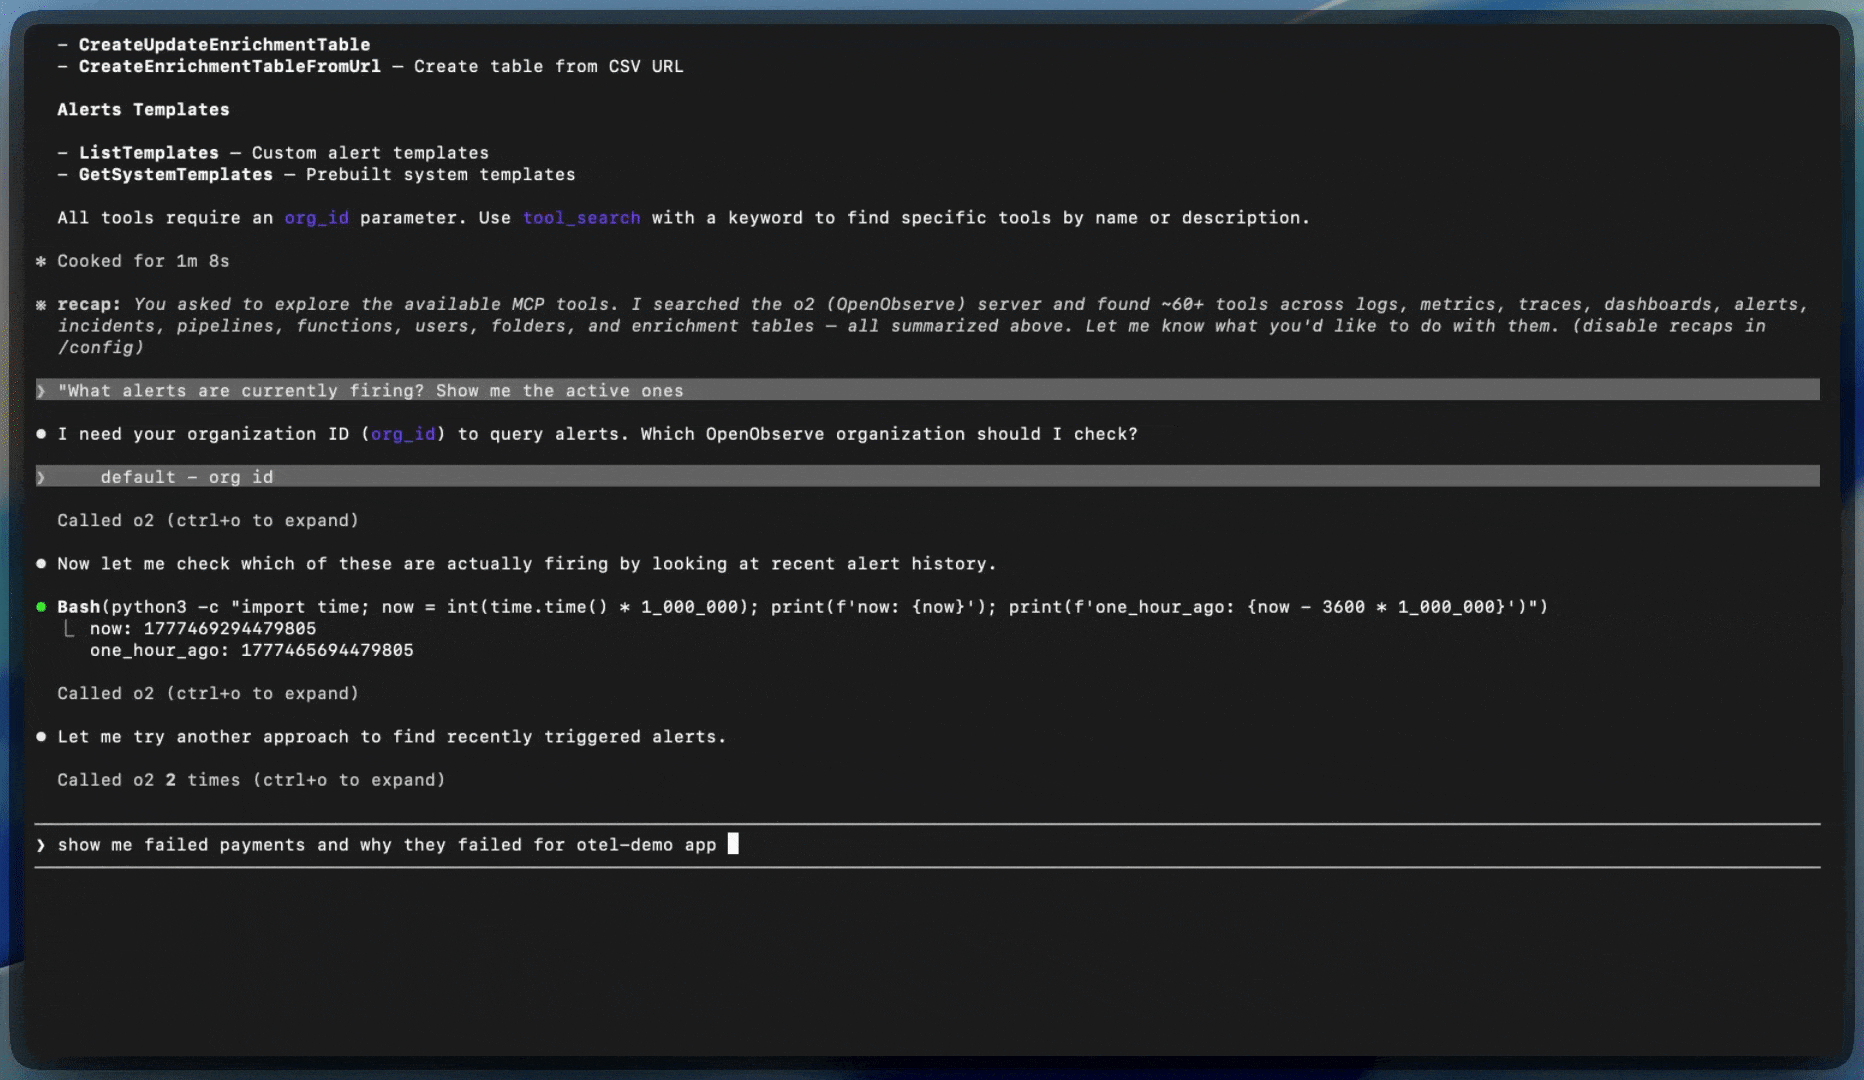
Task: Click the chevron before 'default – org id'
Action: [41, 477]
